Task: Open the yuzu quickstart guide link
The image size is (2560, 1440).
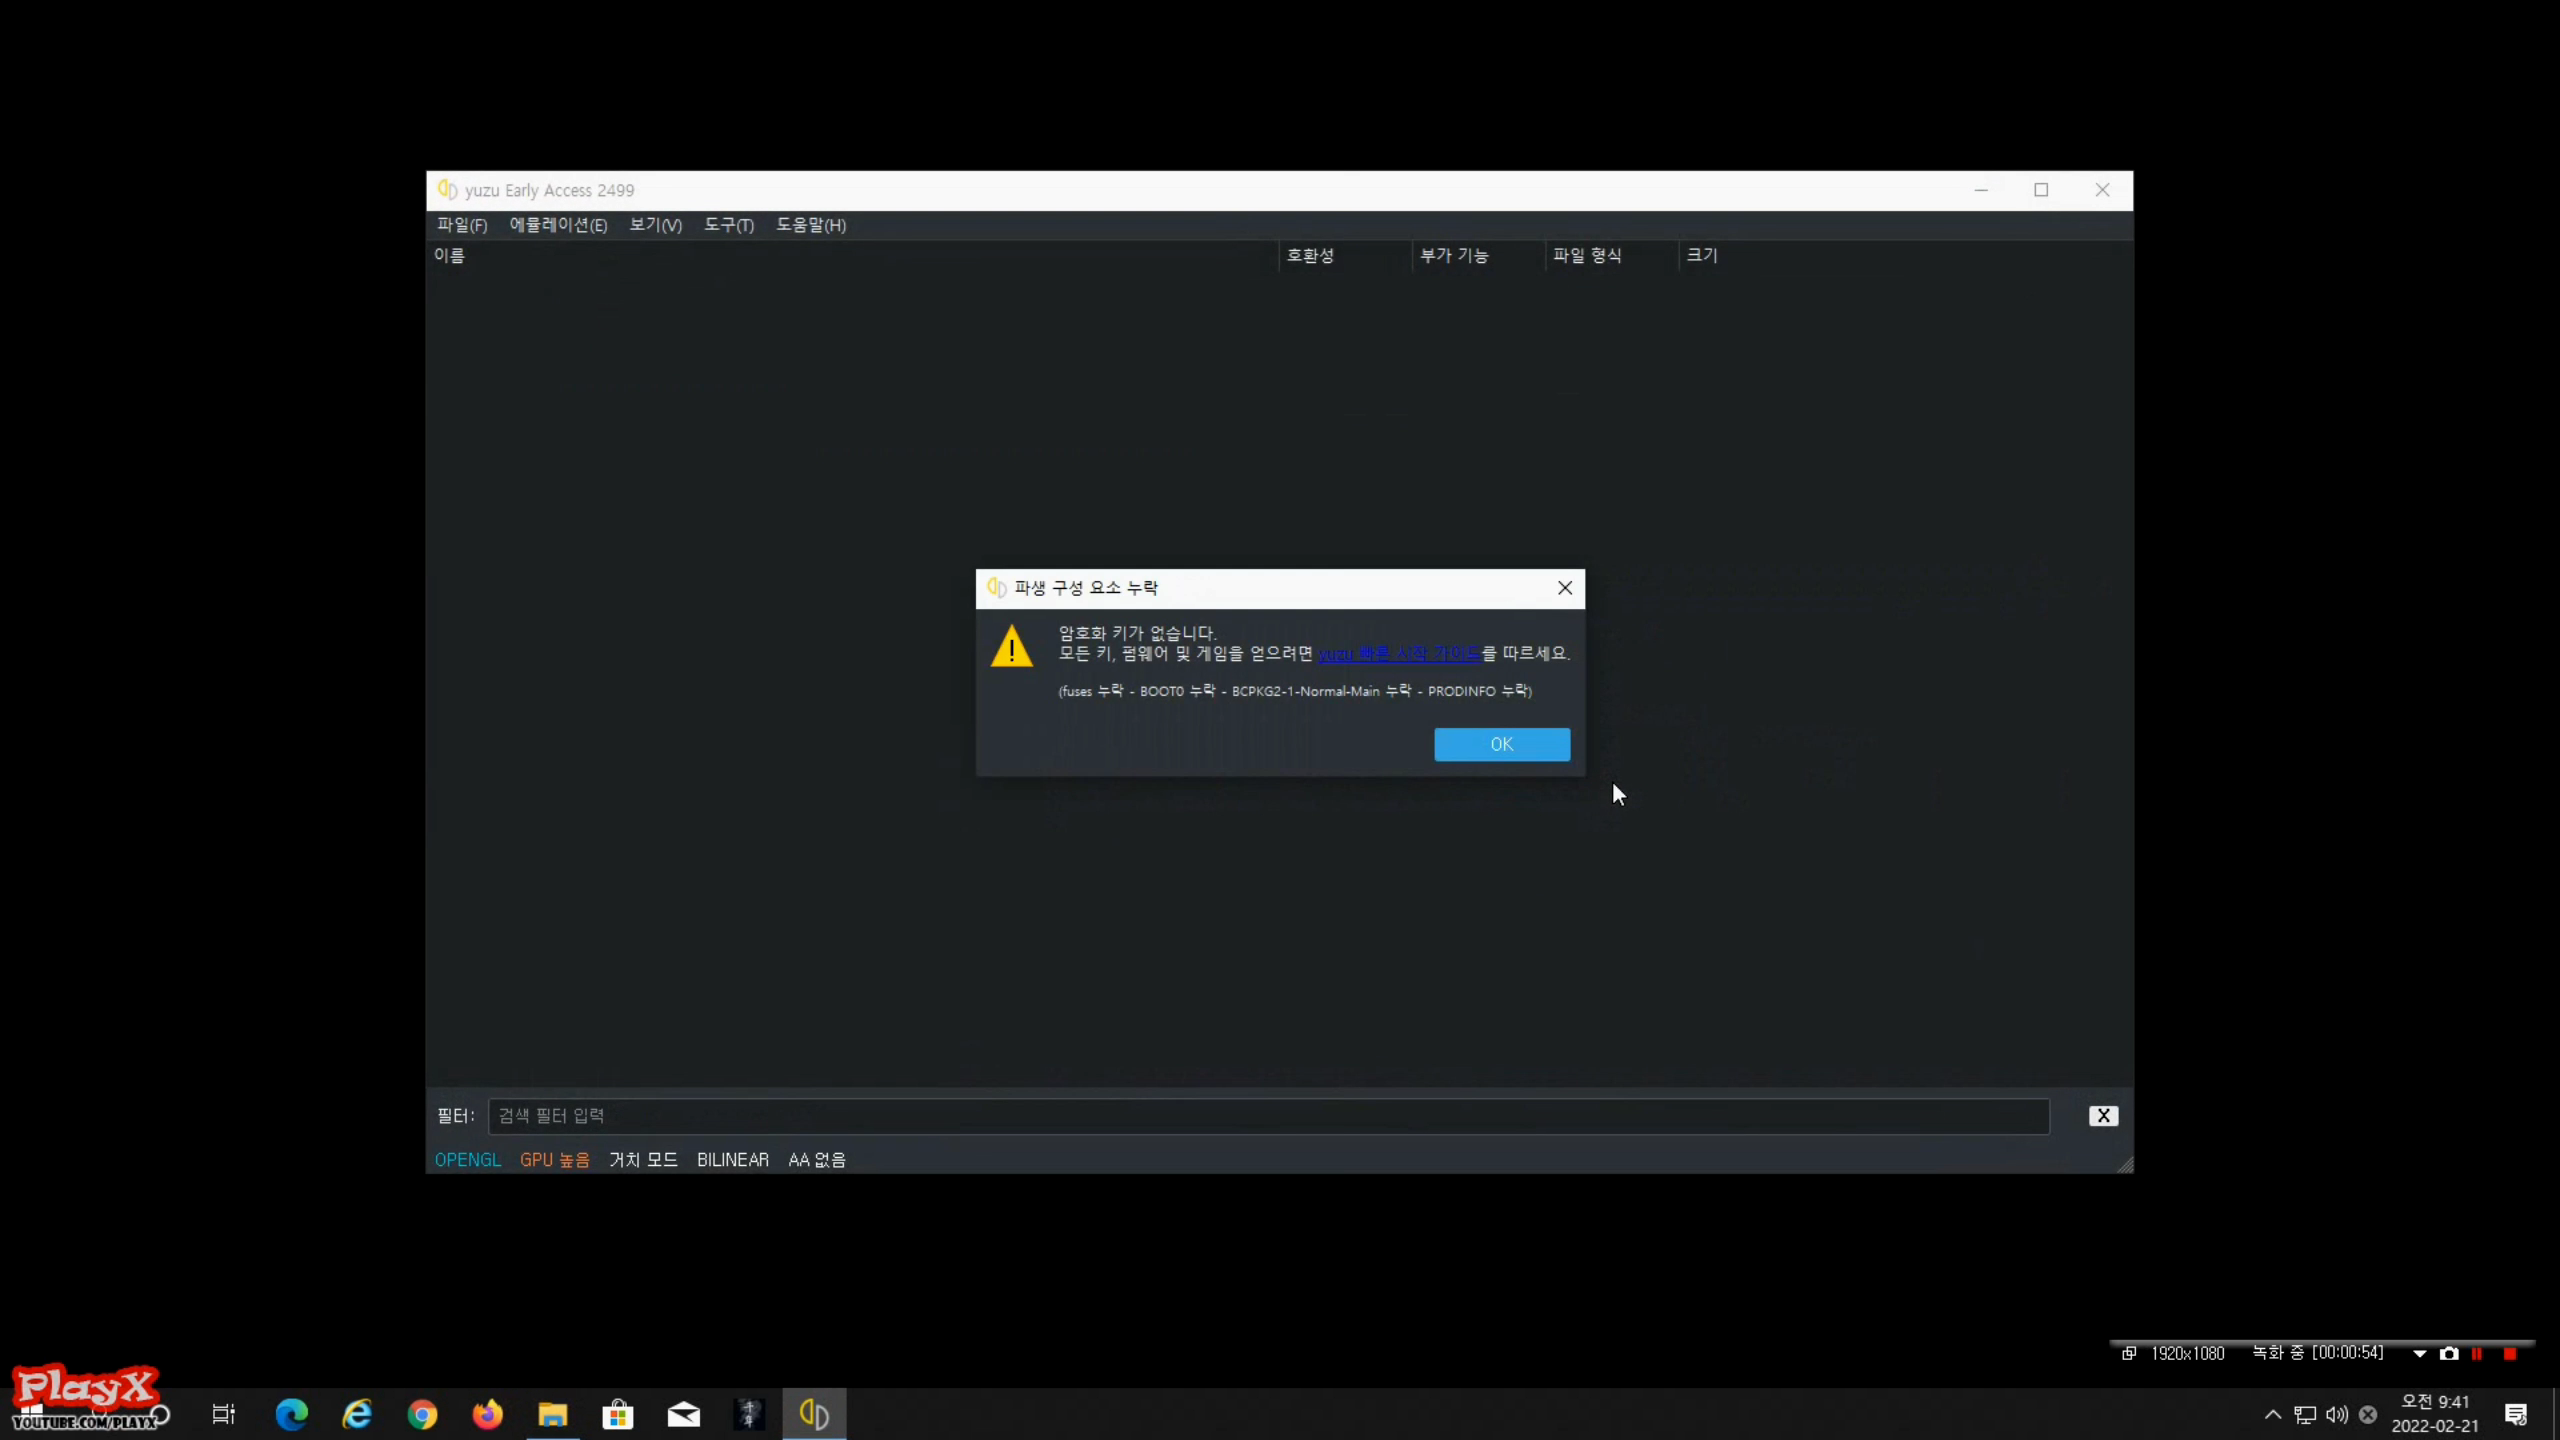Action: [x=1398, y=654]
